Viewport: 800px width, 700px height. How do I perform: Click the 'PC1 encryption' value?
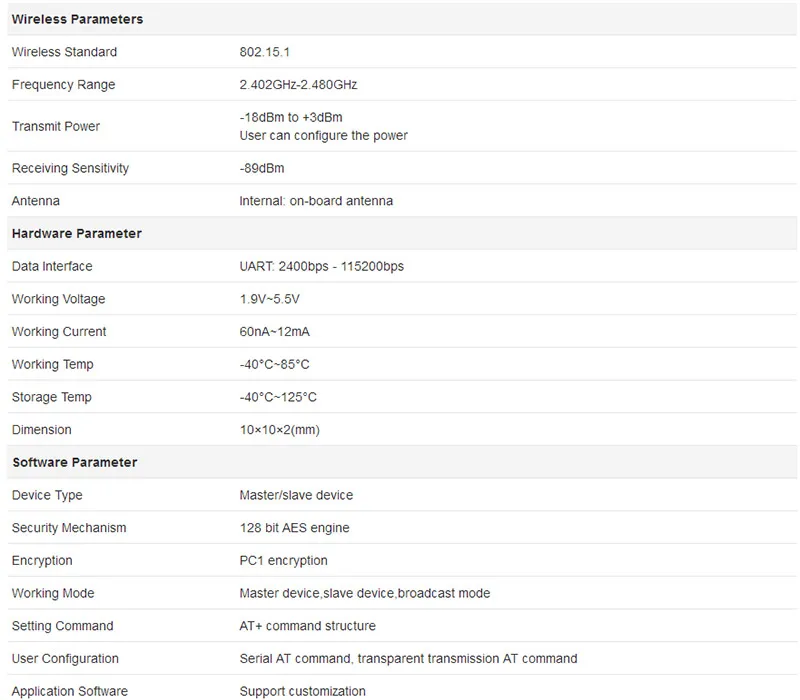283,560
